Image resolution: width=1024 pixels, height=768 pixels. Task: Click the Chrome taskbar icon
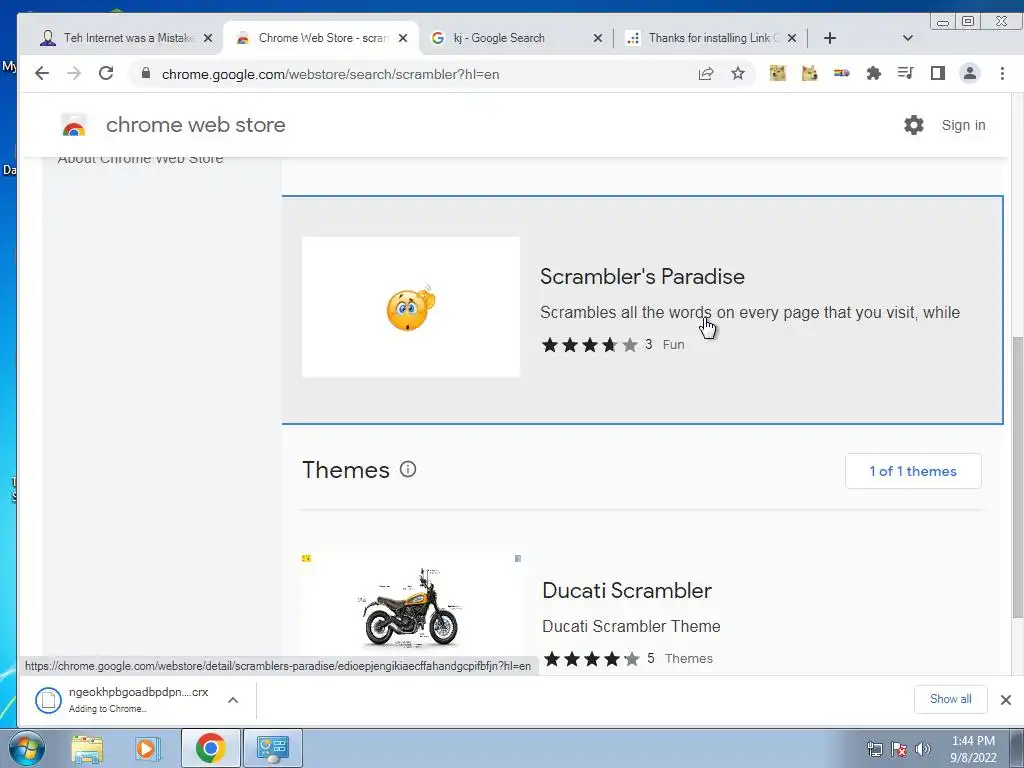click(x=210, y=748)
